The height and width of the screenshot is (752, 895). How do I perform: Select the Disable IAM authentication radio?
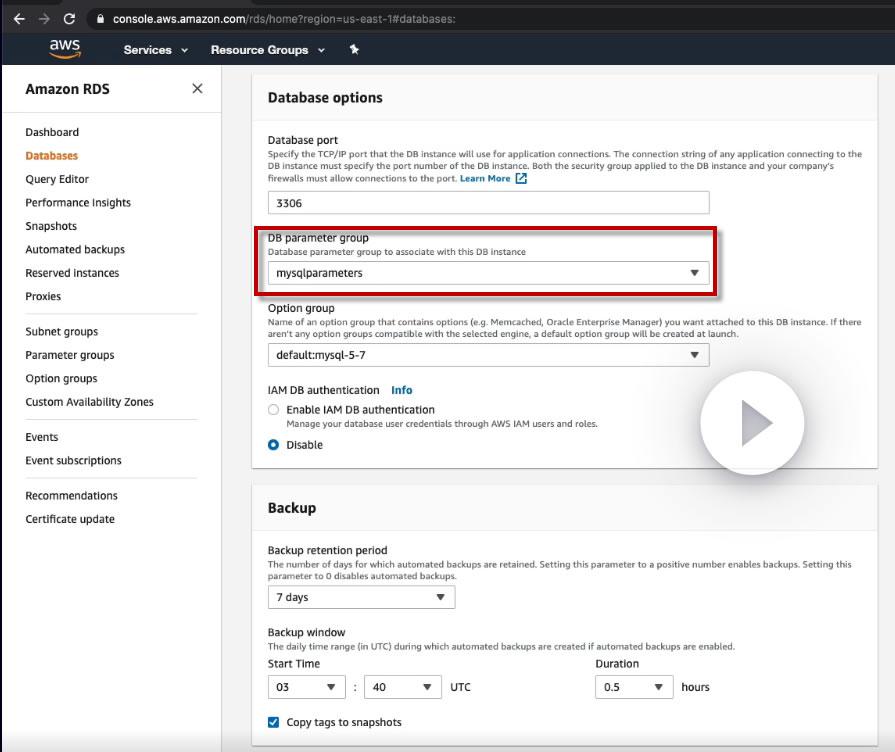click(273, 445)
